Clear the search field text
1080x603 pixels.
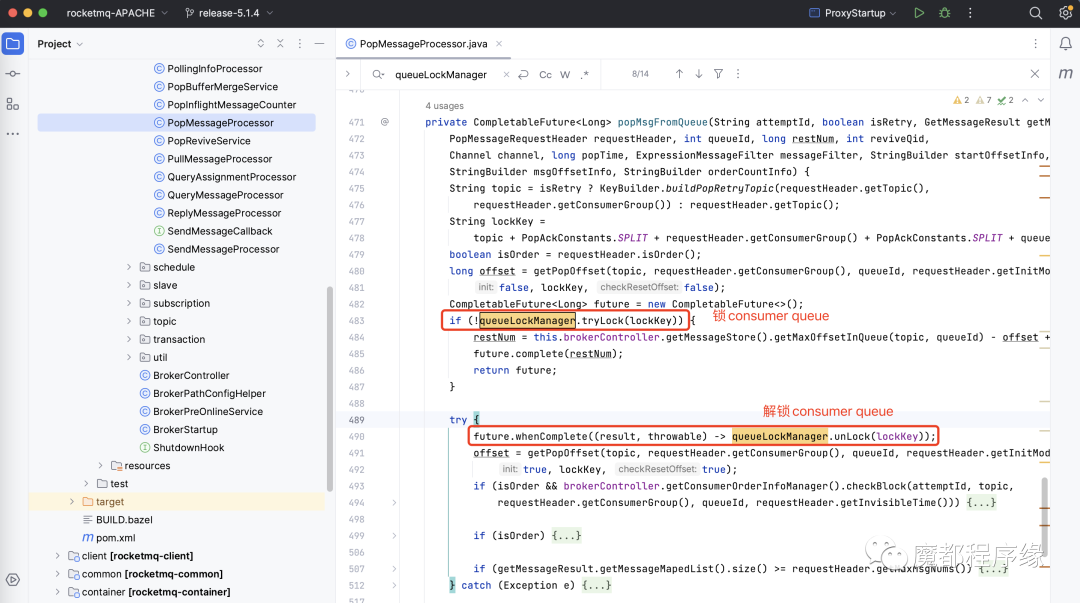506,74
